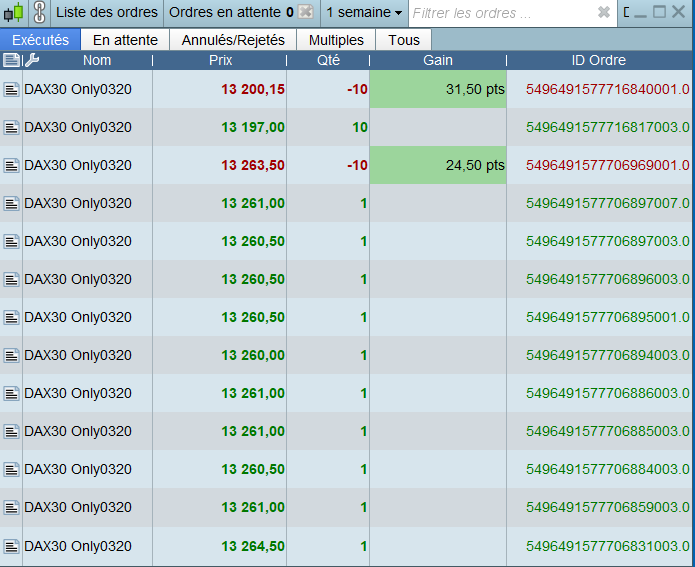Select price 13 260,00
Screen dimensions: 695x567
253,356
